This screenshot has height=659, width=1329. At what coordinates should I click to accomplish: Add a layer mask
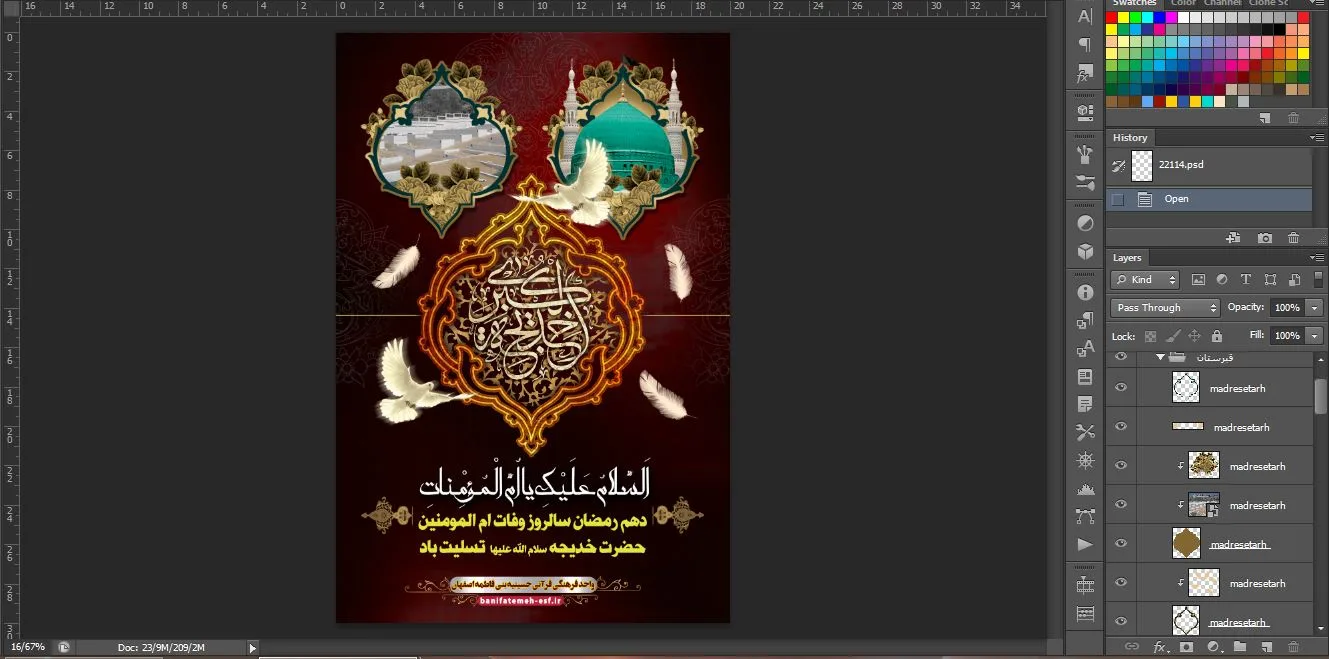click(1186, 647)
